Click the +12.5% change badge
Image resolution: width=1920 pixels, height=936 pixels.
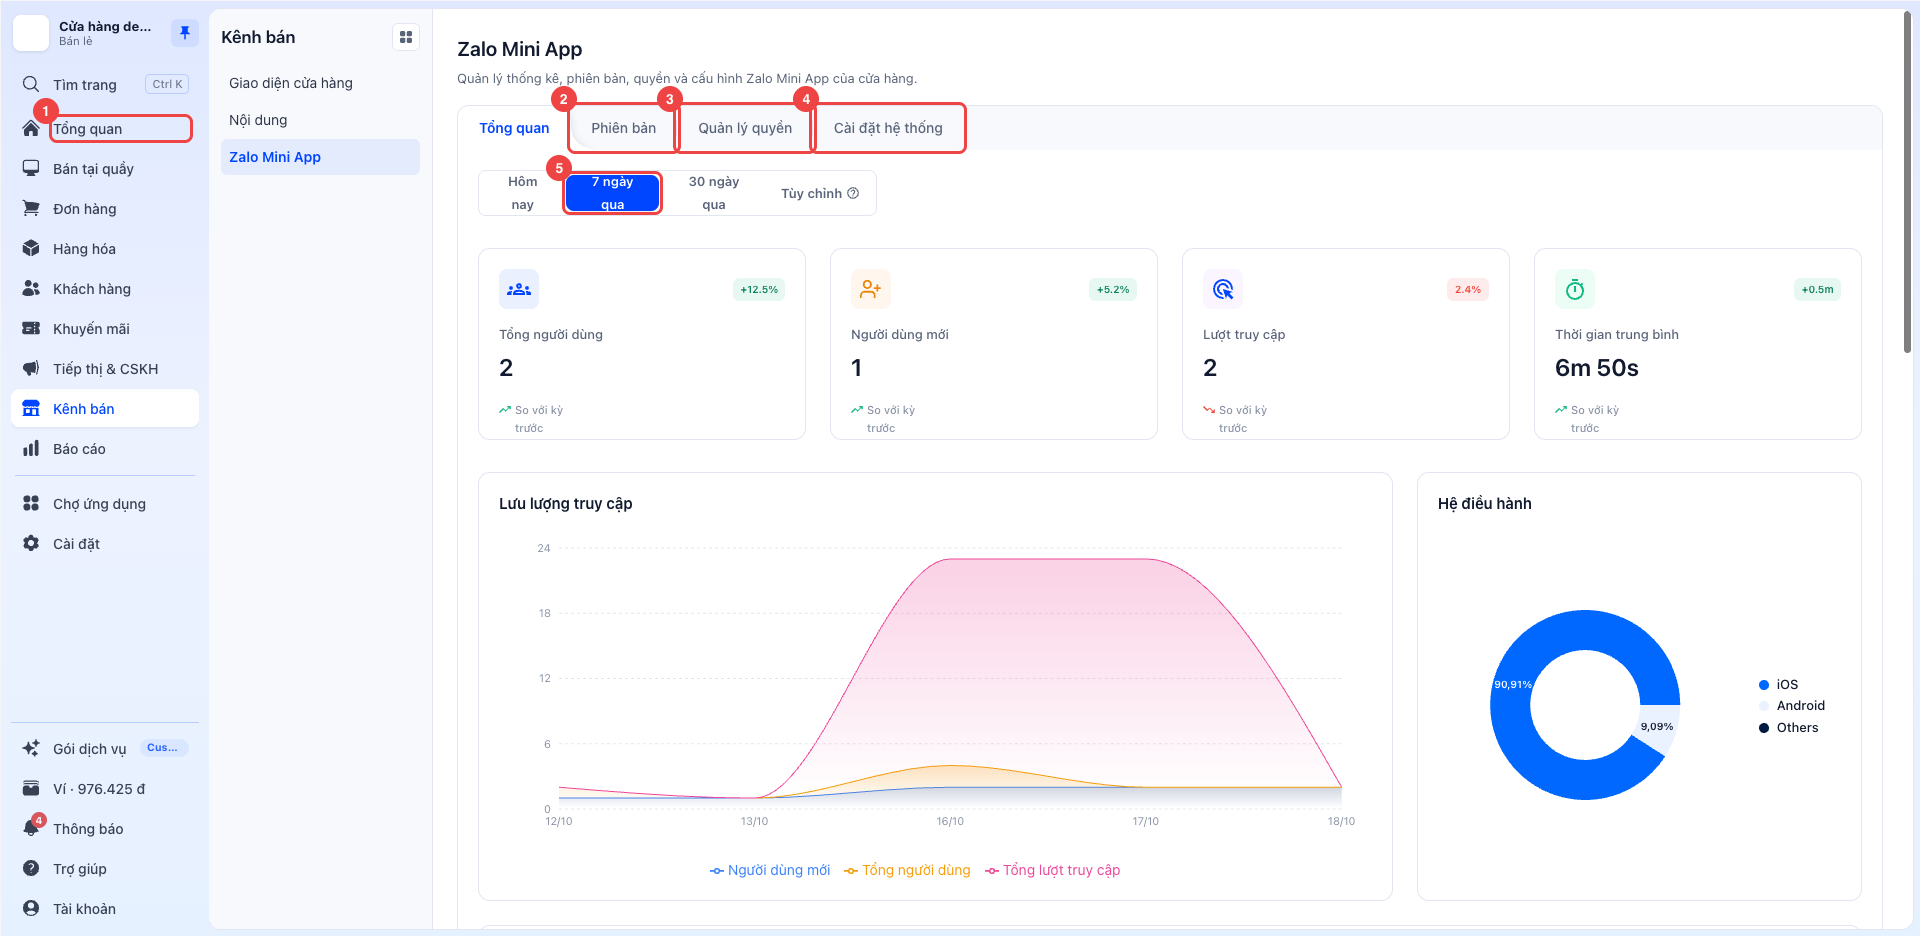[x=759, y=289]
